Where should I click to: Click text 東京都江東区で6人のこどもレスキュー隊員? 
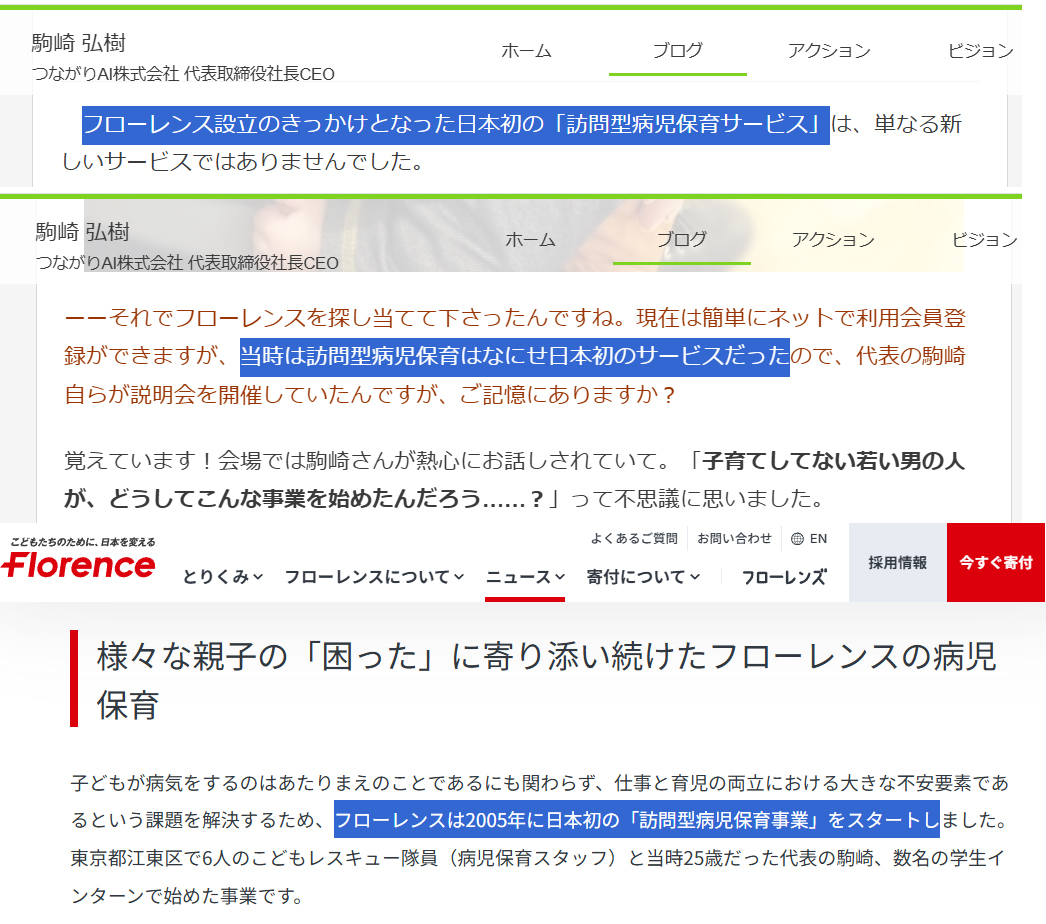coord(254,858)
